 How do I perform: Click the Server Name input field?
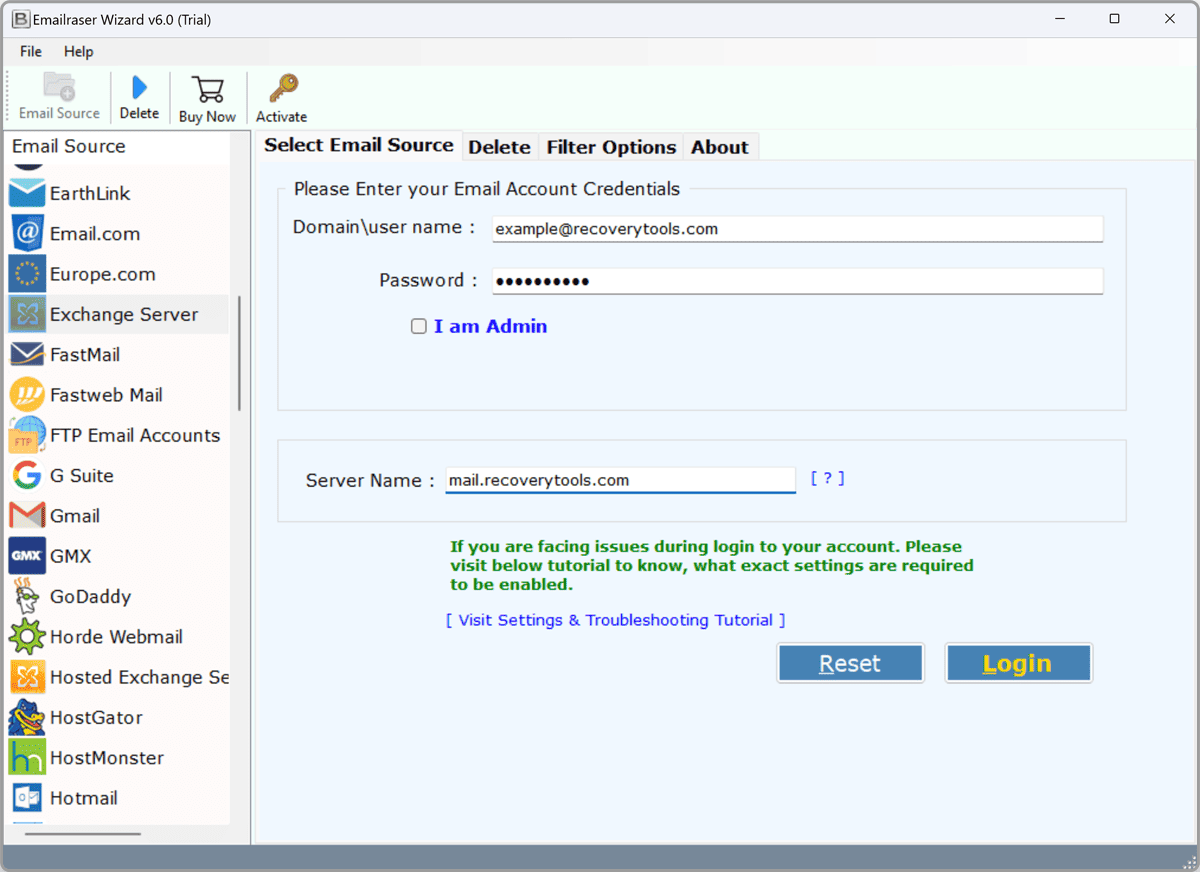click(620, 480)
